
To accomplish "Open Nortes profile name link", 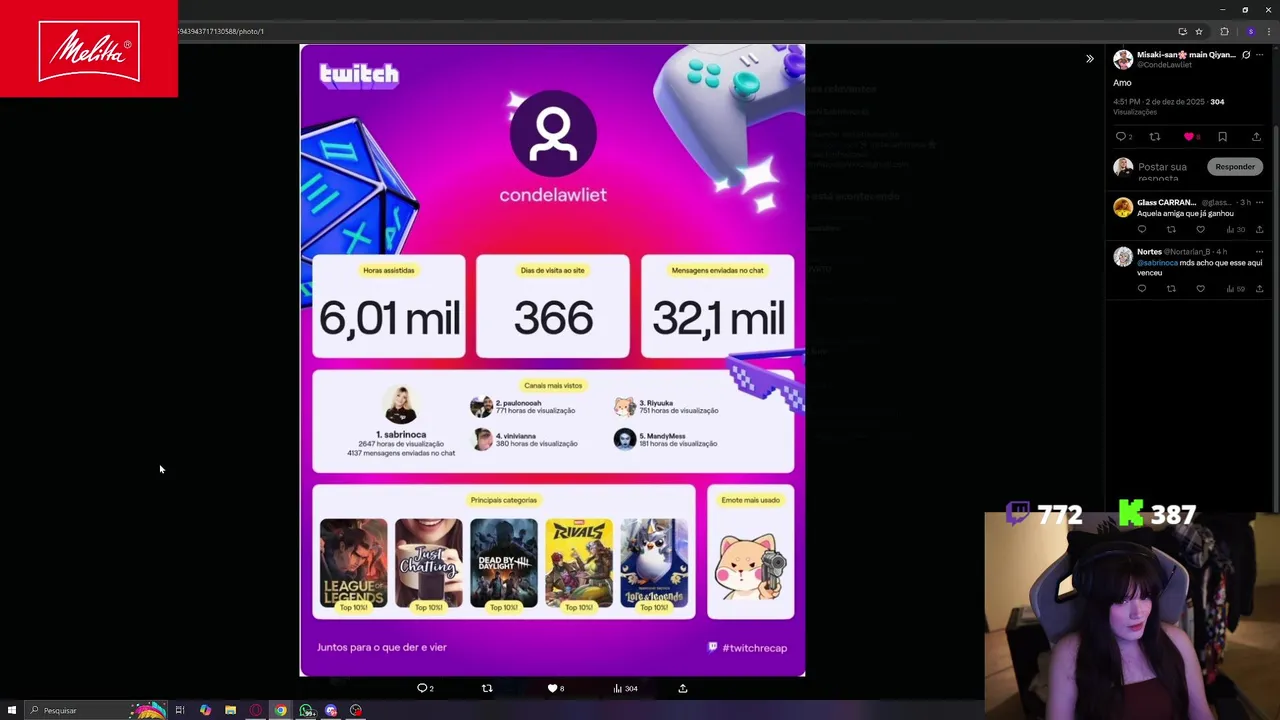I will coord(1149,252).
